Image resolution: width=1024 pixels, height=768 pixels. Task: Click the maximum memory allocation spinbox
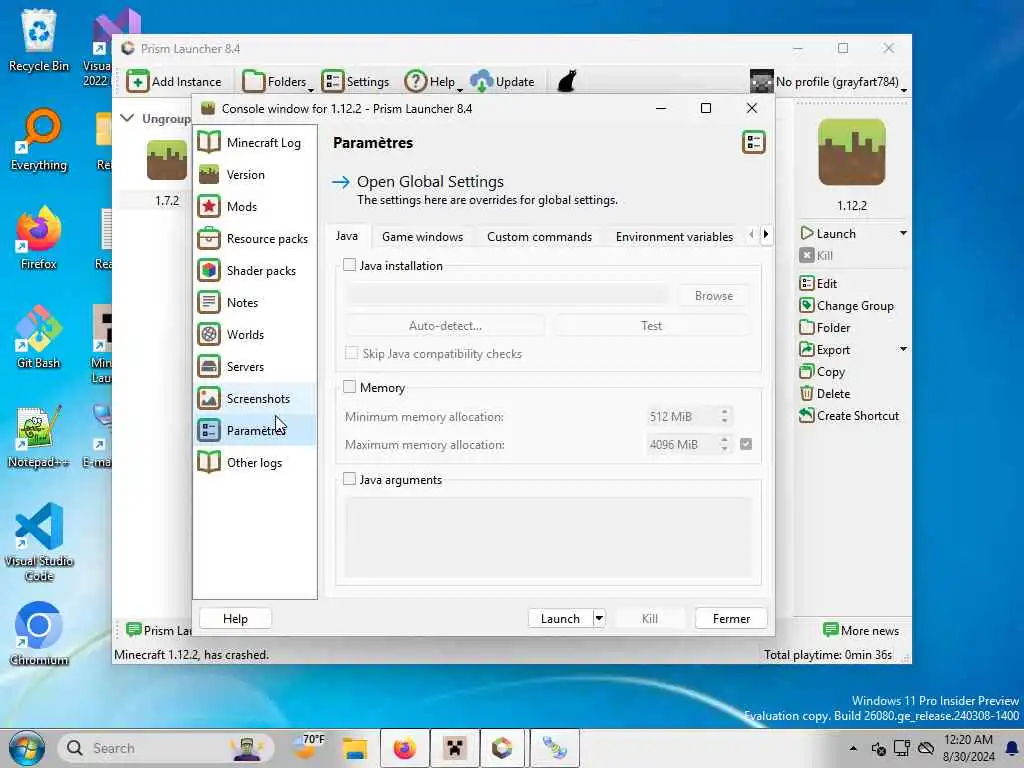tap(689, 445)
